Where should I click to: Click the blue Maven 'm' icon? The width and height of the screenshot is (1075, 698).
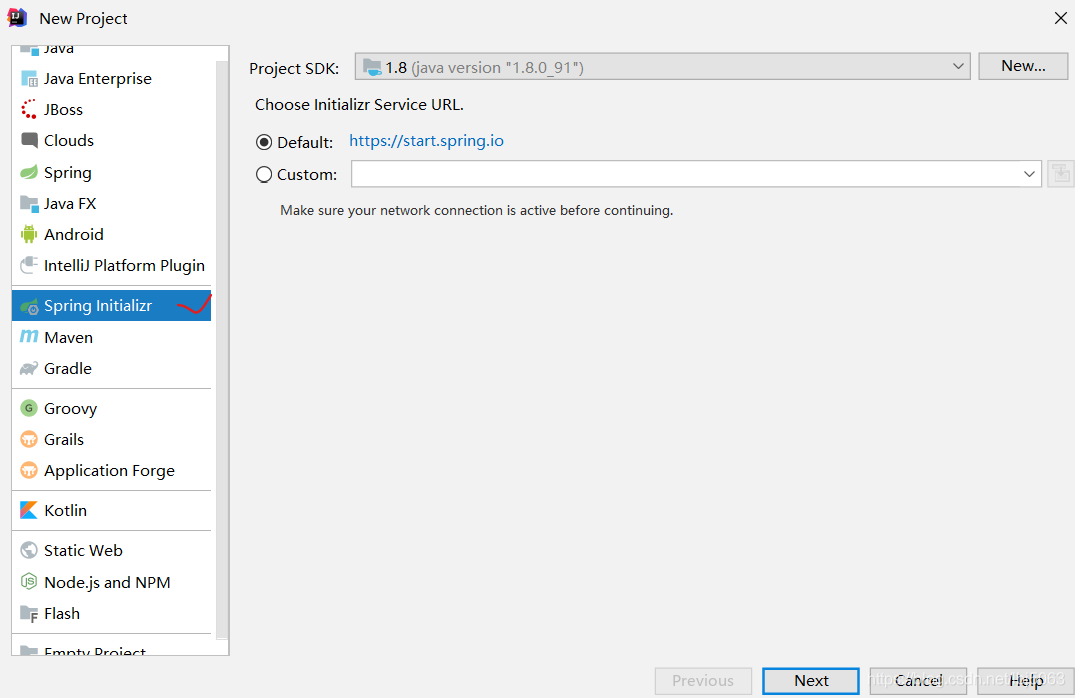(29, 337)
